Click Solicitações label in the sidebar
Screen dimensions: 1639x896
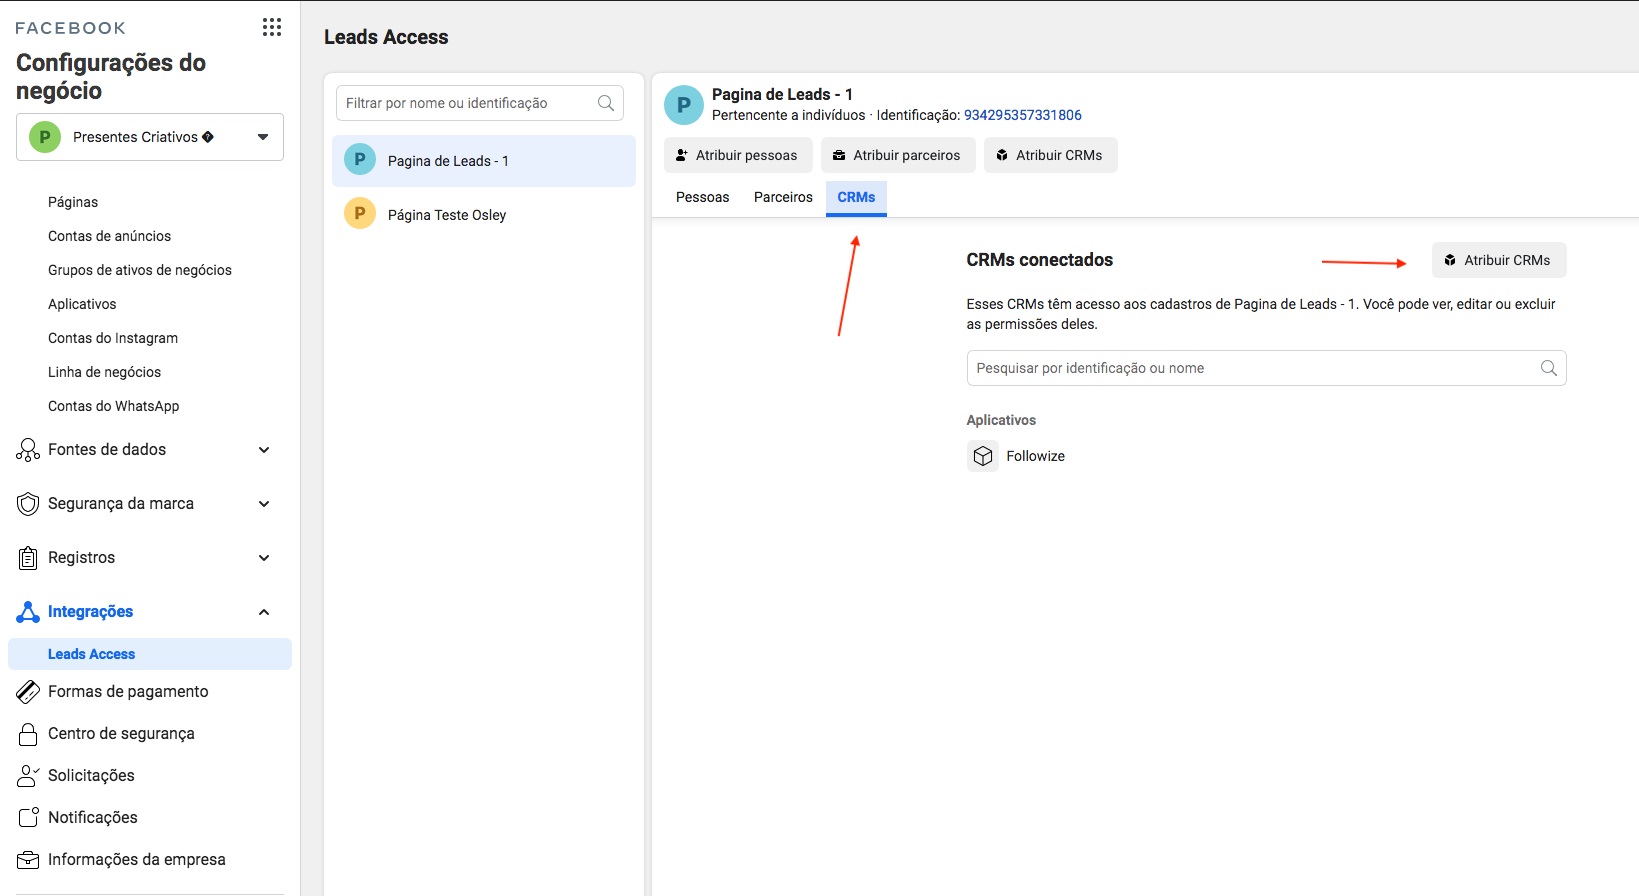coord(91,776)
